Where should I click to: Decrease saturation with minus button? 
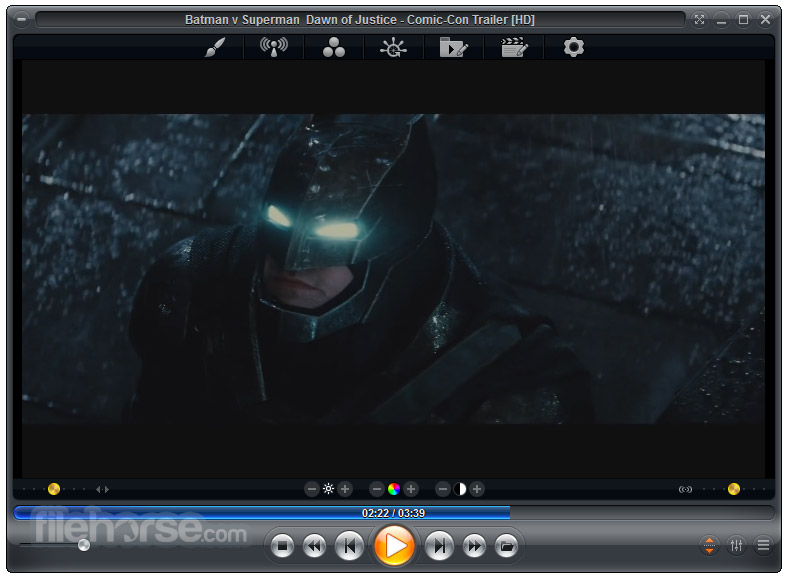tap(377, 489)
